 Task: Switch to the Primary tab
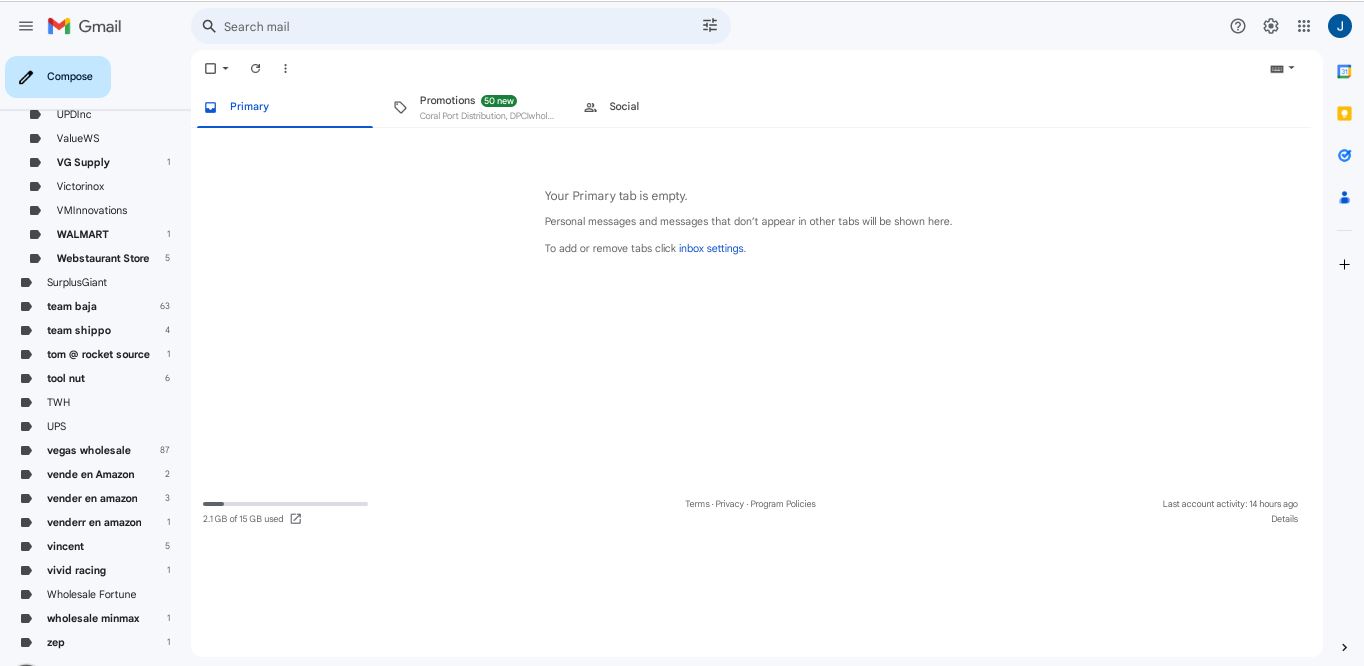pyautogui.click(x=285, y=107)
